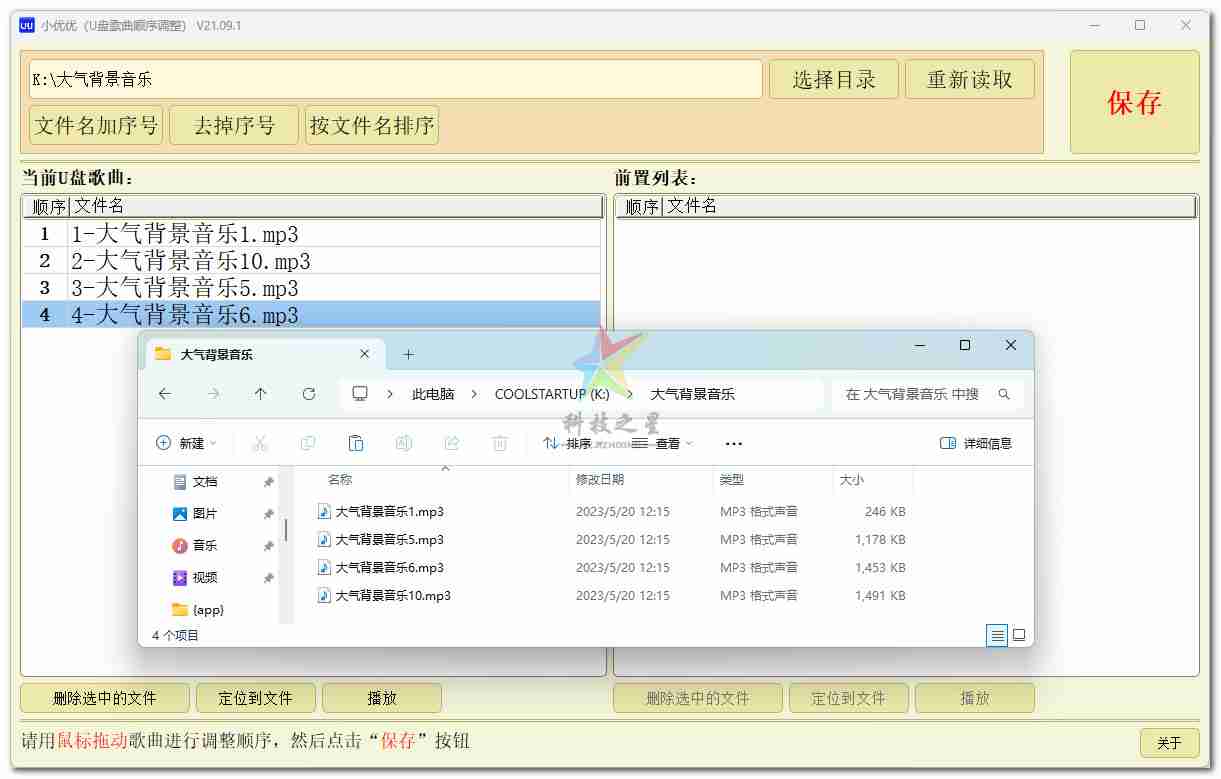
Task: Add a new Explorer tab
Action: [408, 355]
